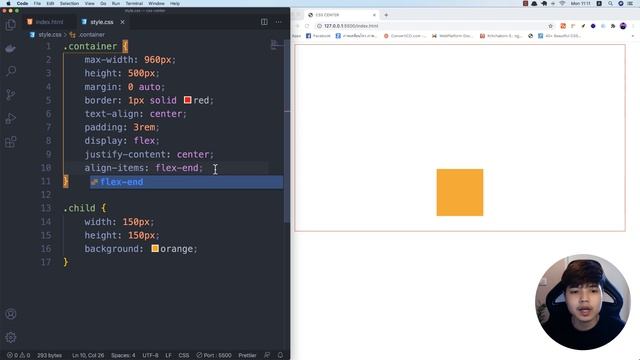Change end of line via LF
Screen dimensions: 640x360
pos(168,355)
